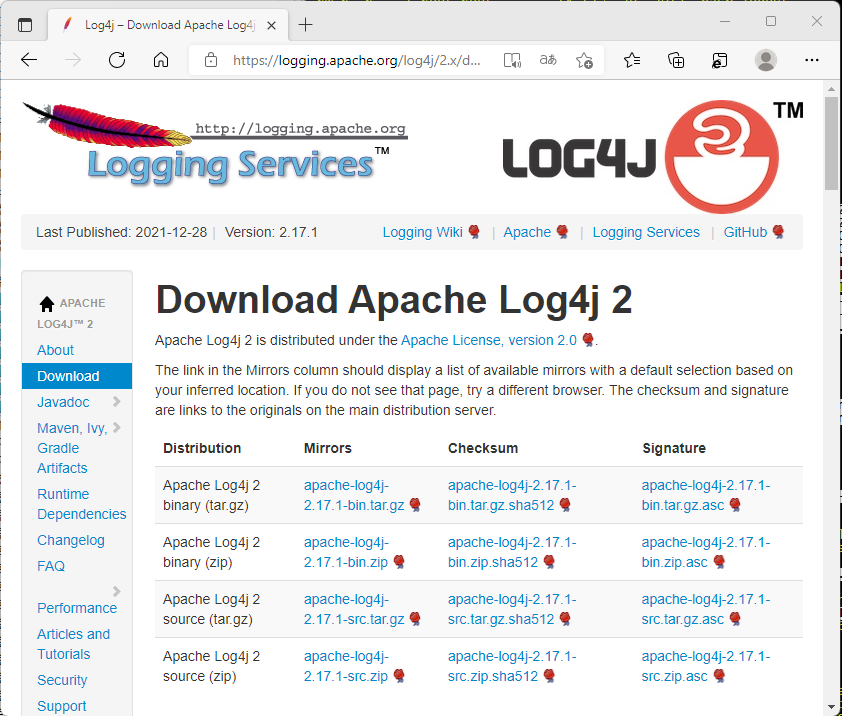The width and height of the screenshot is (842, 716).
Task: Open a new tab with the plus button
Action: click(x=305, y=25)
